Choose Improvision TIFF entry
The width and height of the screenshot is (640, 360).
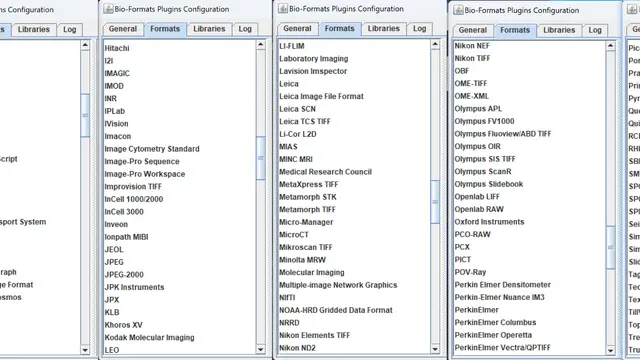point(133,187)
